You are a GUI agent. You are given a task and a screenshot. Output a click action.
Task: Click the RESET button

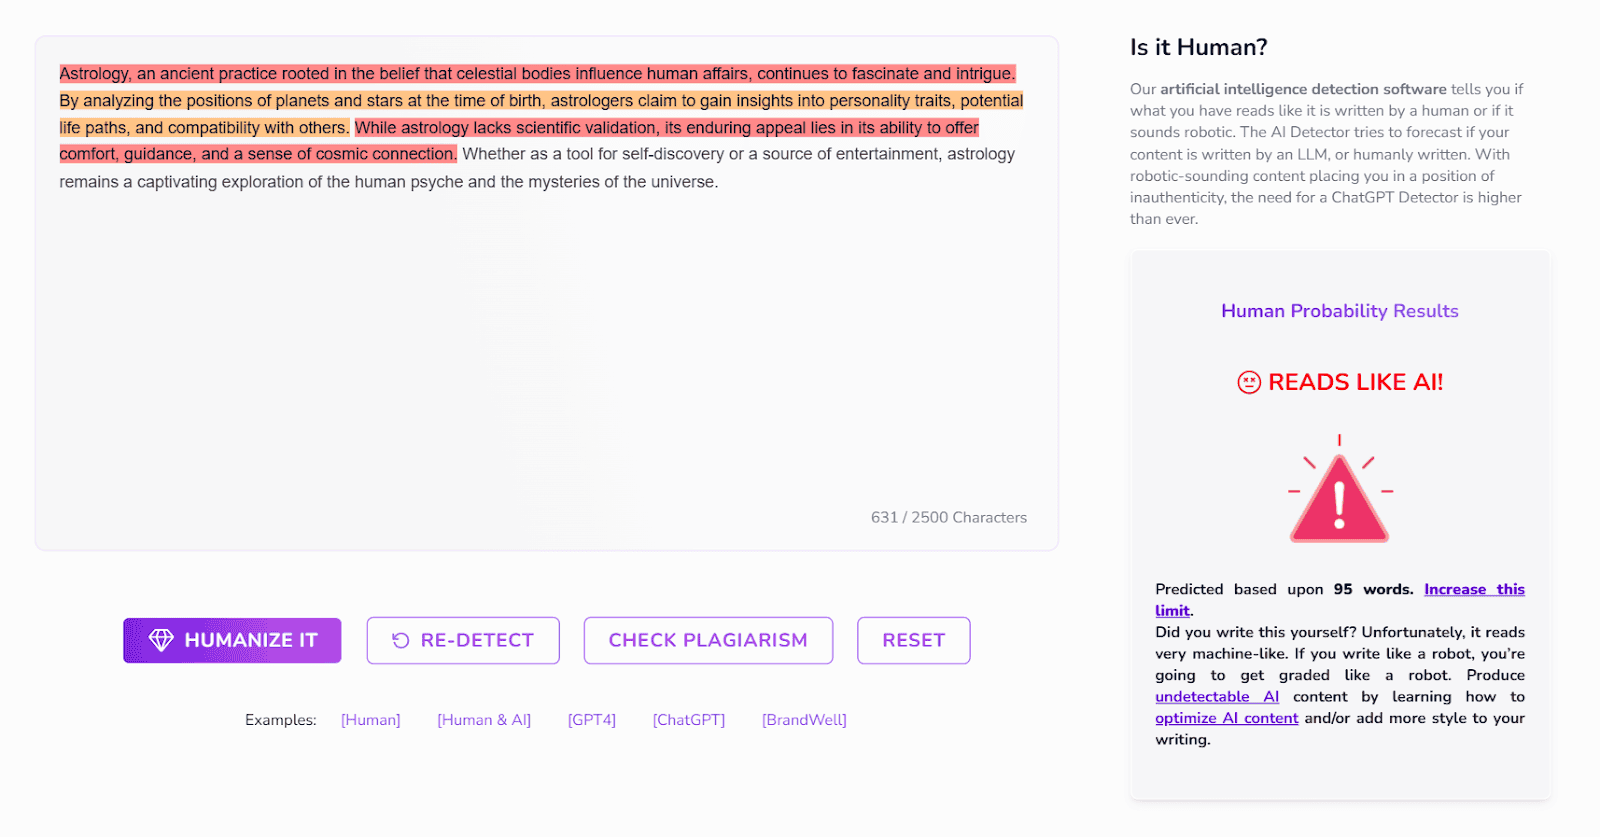click(x=914, y=640)
